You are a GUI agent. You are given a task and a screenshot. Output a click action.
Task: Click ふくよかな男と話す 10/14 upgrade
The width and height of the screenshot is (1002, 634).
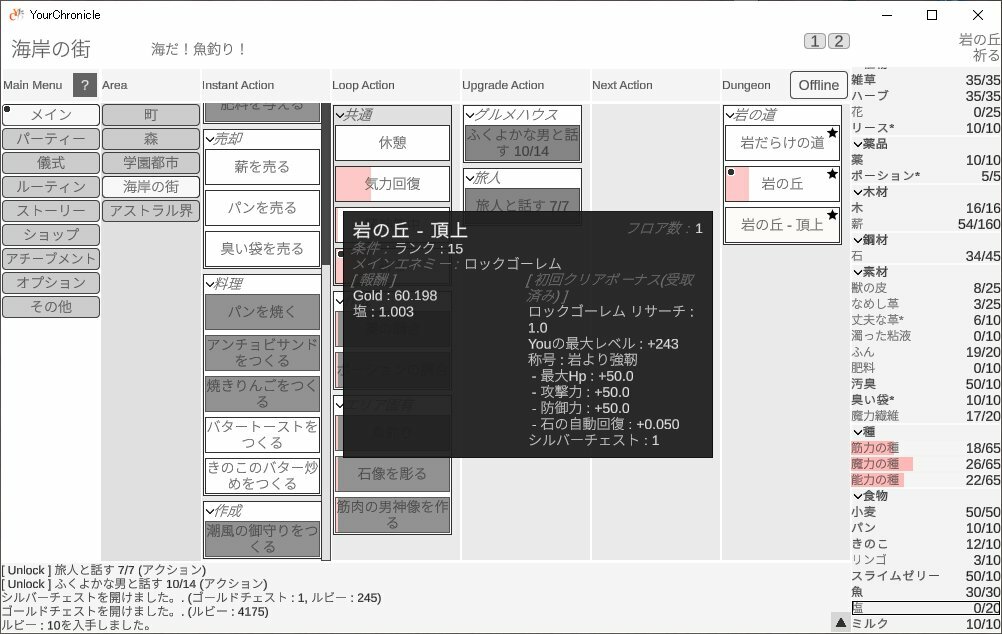pyautogui.click(x=523, y=143)
